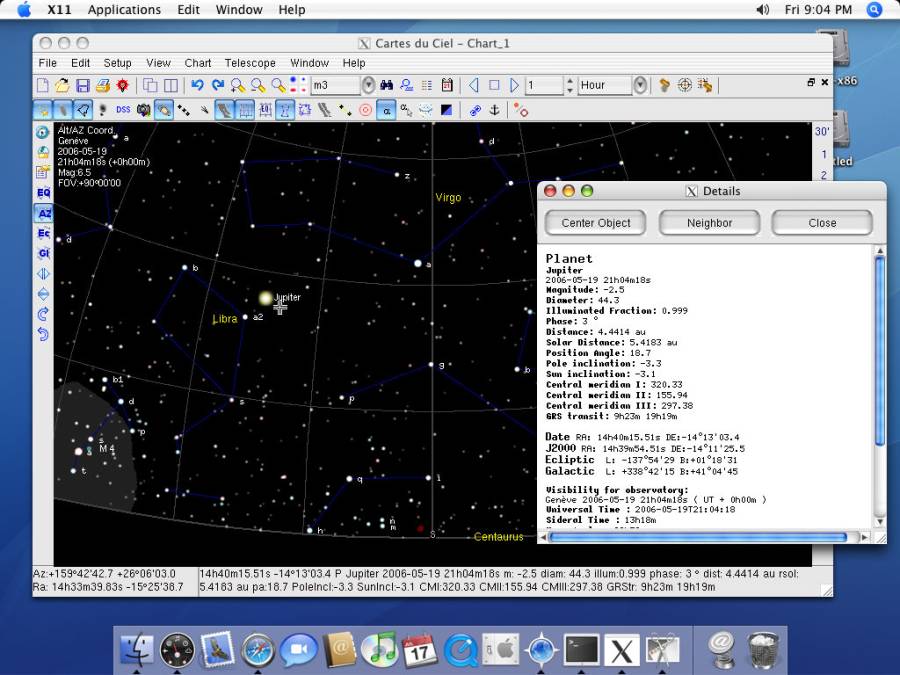Select FOV level 1 on right bar
This screenshot has height=675, width=900.
(x=823, y=154)
